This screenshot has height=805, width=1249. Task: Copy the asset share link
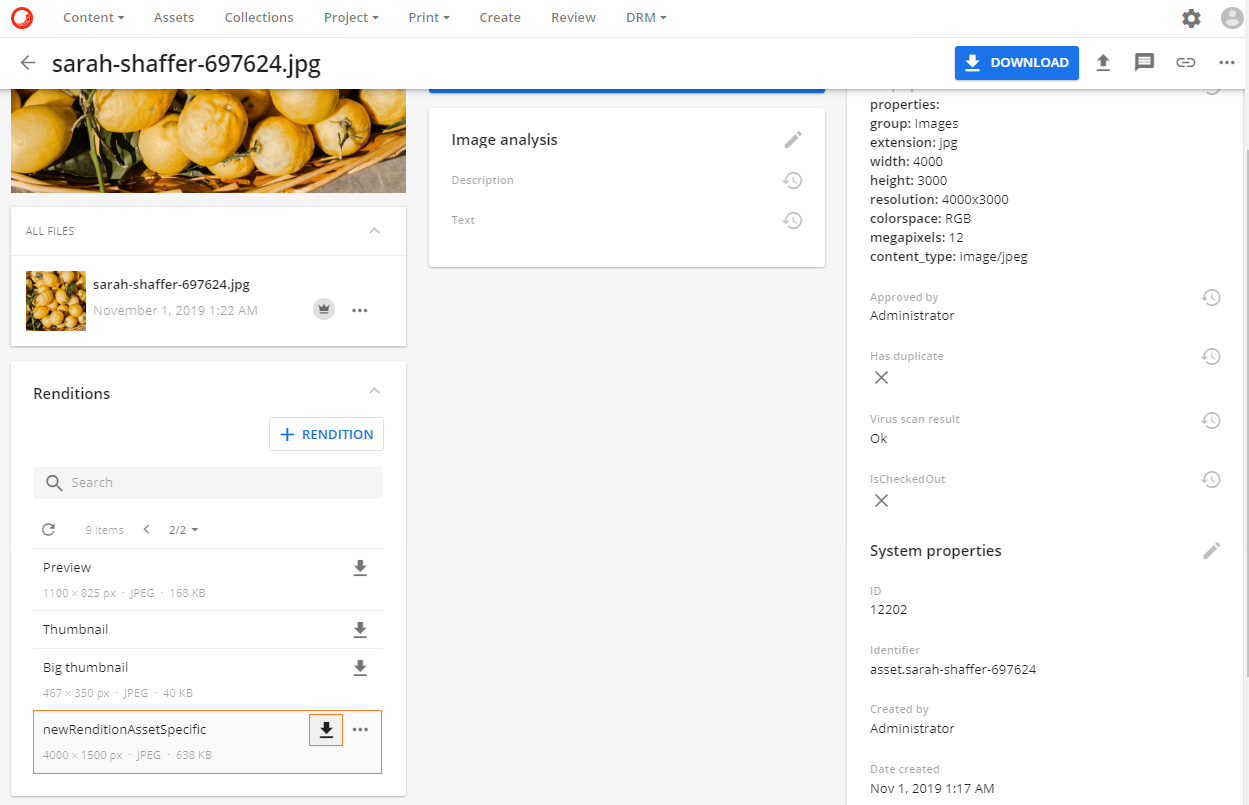click(1186, 62)
